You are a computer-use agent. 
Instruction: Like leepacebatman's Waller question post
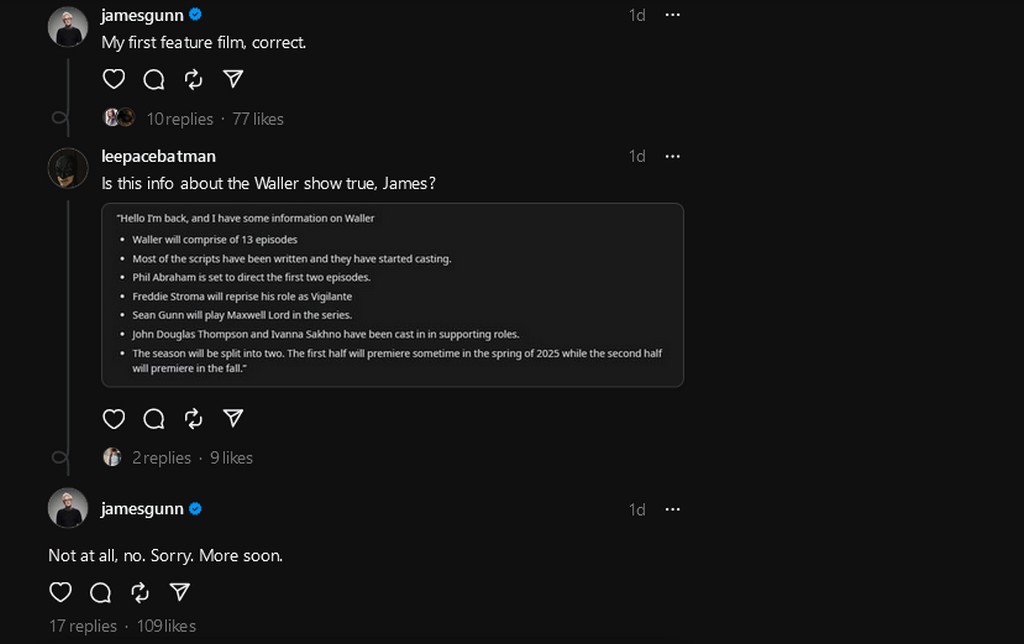click(x=114, y=418)
